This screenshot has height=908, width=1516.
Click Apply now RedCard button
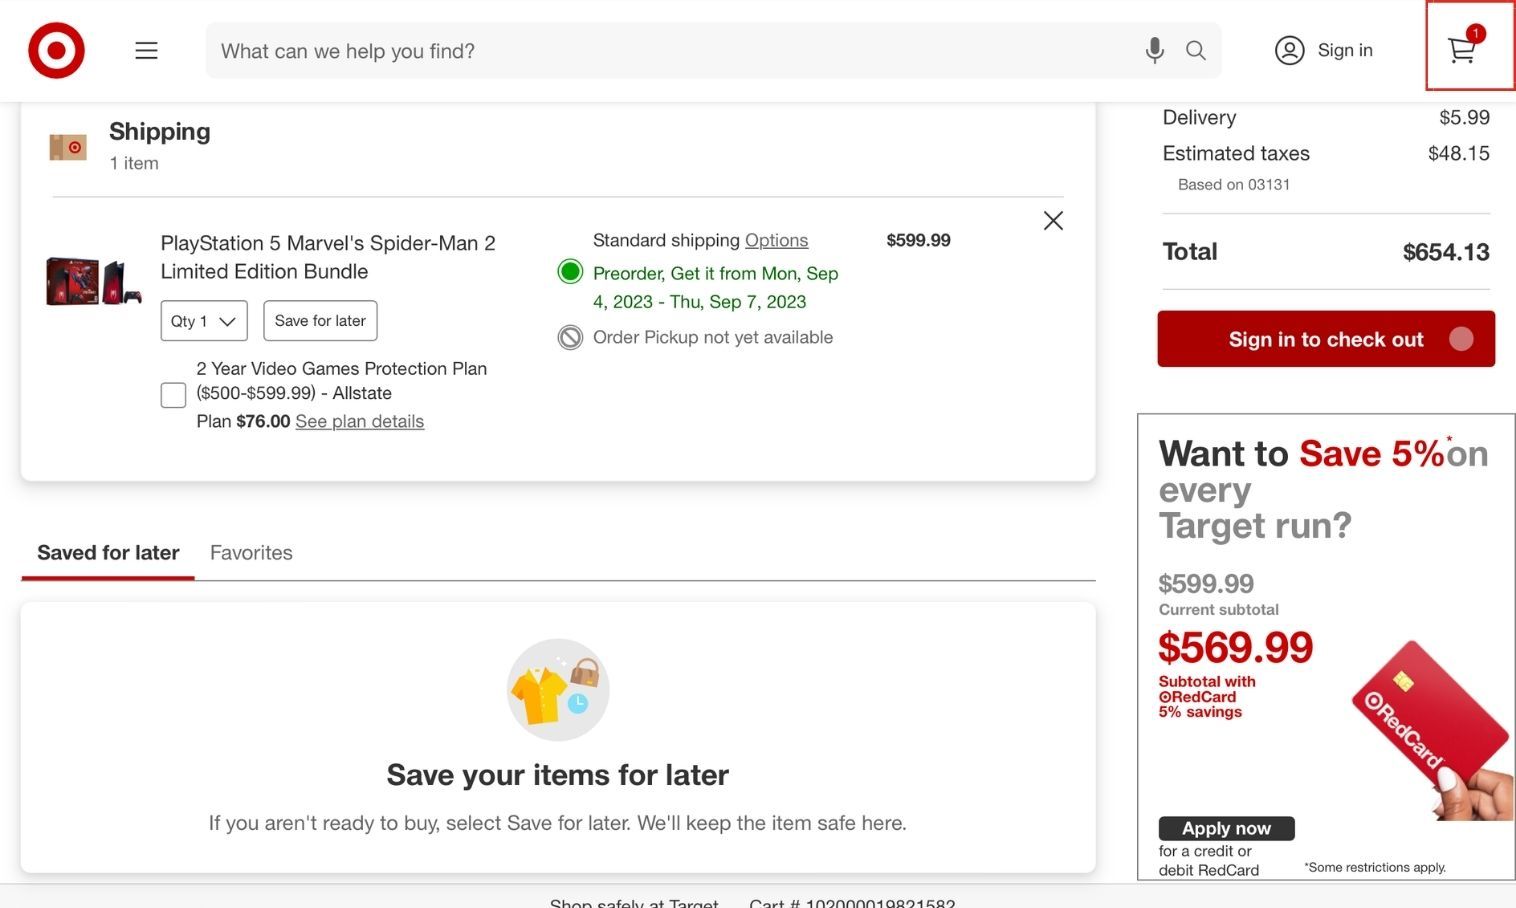[1226, 828]
